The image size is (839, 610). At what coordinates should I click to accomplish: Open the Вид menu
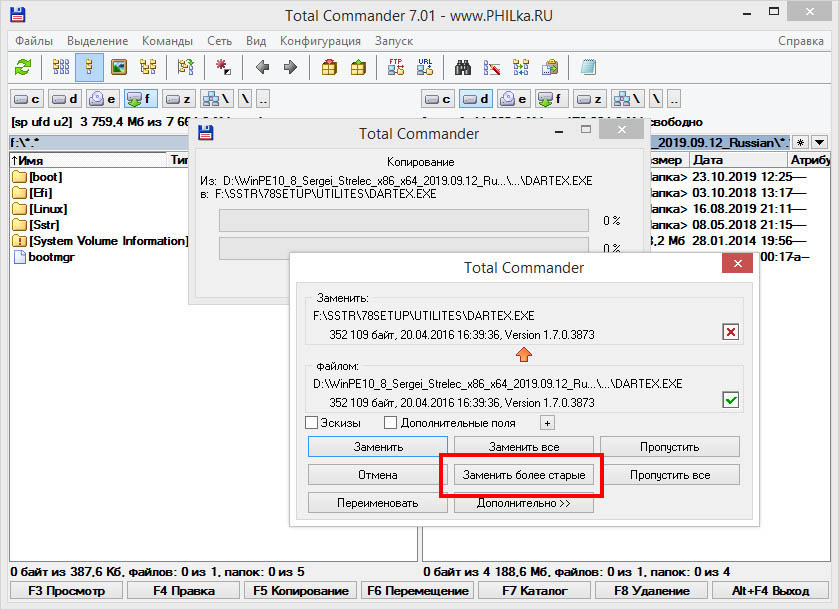256,41
